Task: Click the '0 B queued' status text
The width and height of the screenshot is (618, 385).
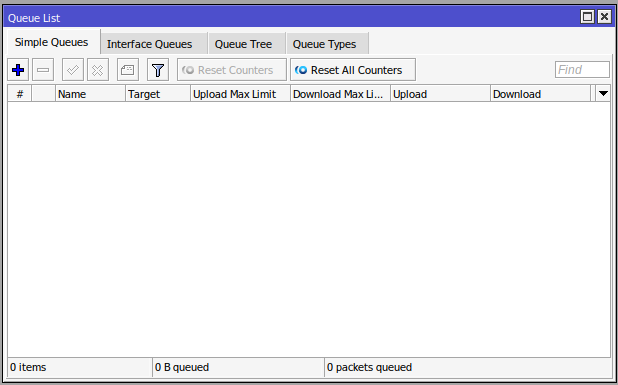Action: point(182,367)
